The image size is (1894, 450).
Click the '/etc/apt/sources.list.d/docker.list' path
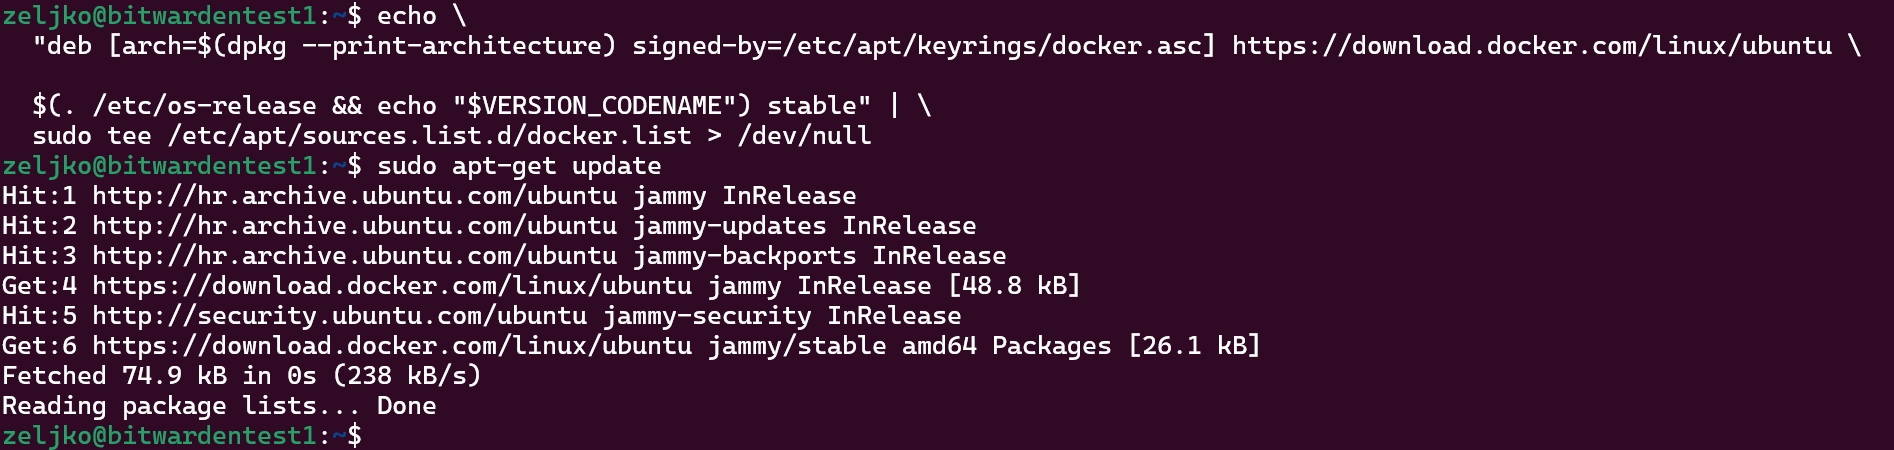[429, 136]
